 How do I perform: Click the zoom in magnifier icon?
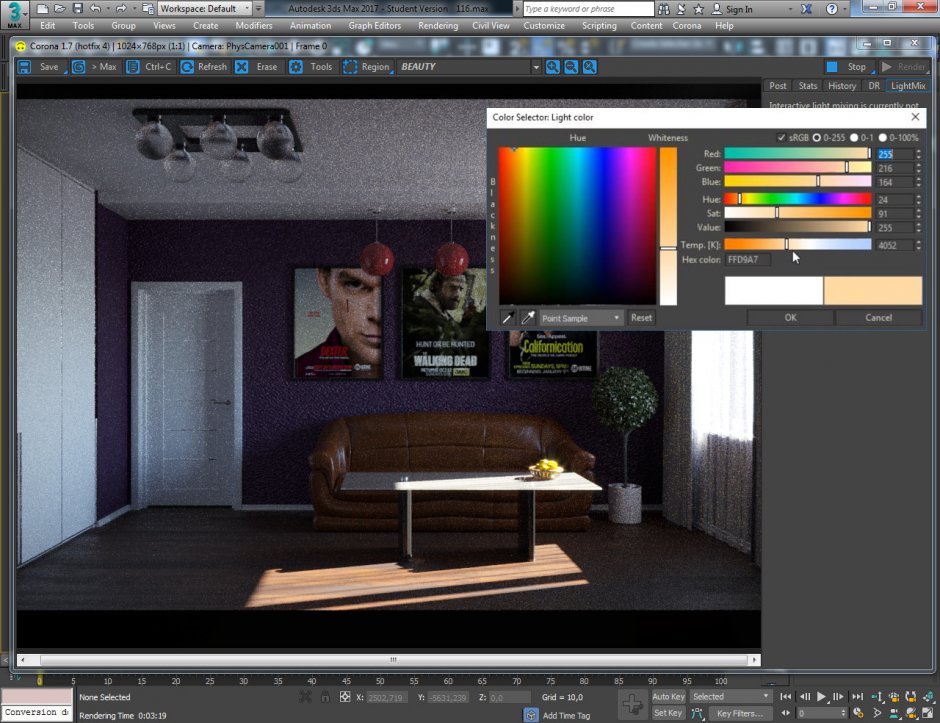point(553,67)
